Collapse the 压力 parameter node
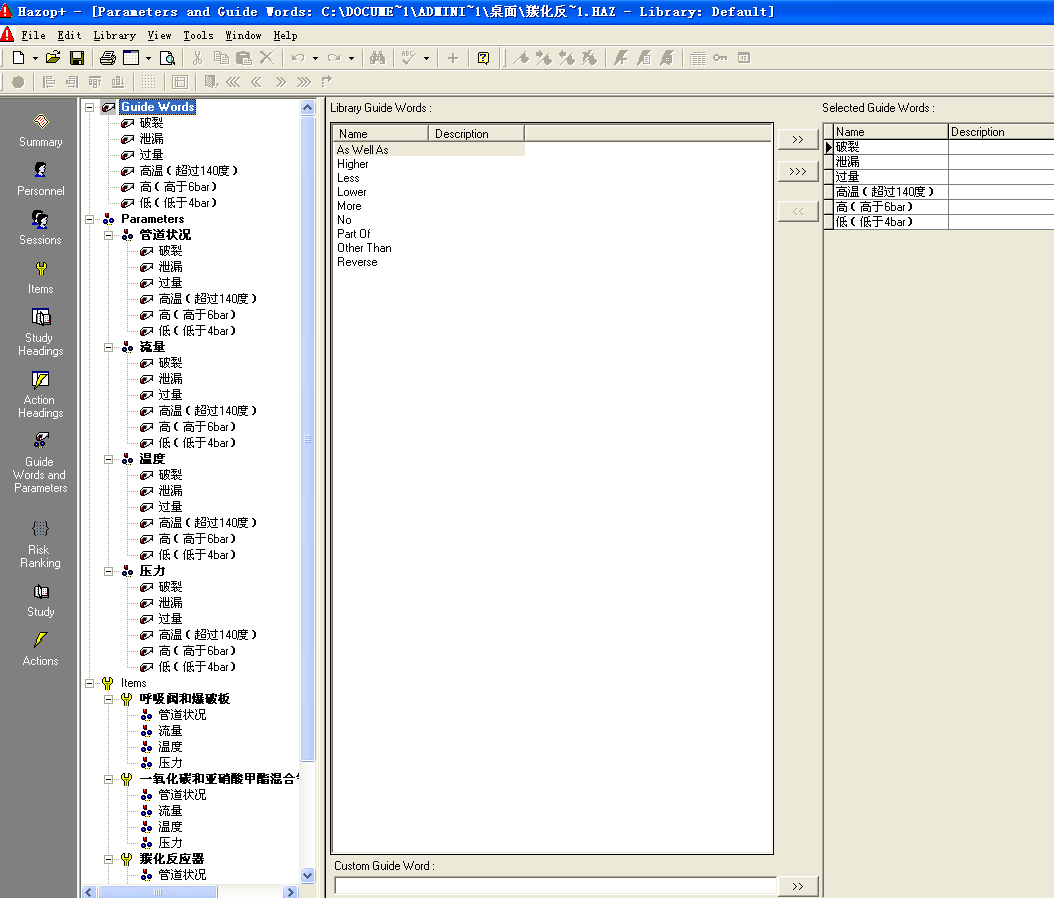Viewport: 1054px width, 898px height. 108,571
